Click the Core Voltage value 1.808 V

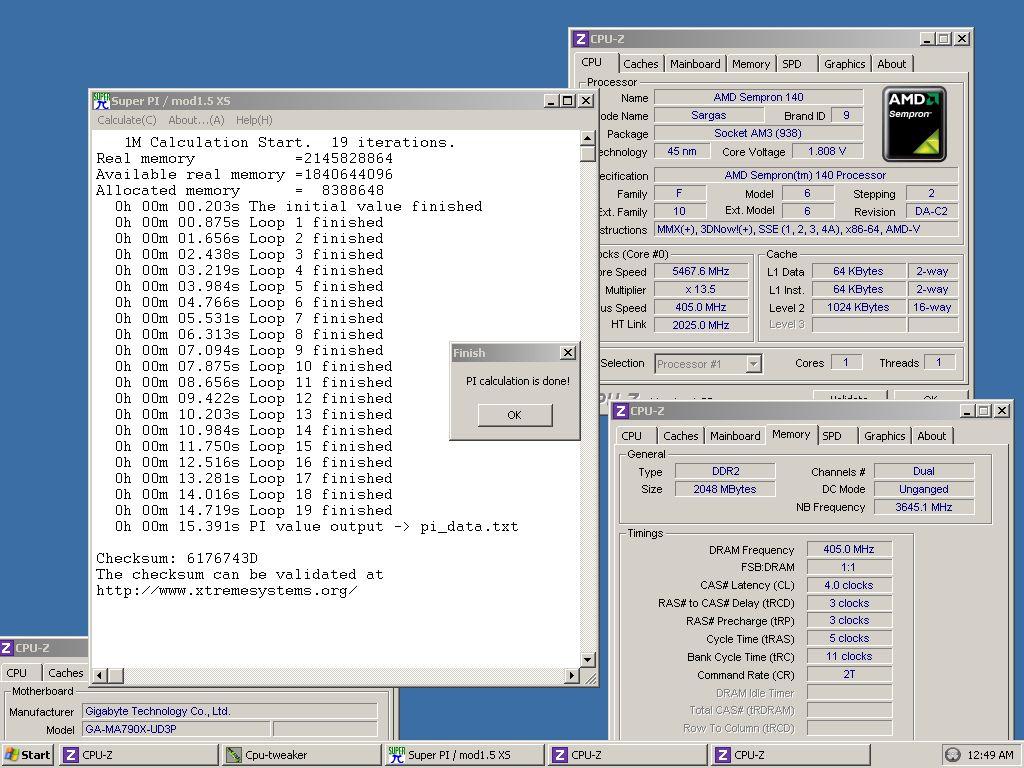coord(827,152)
